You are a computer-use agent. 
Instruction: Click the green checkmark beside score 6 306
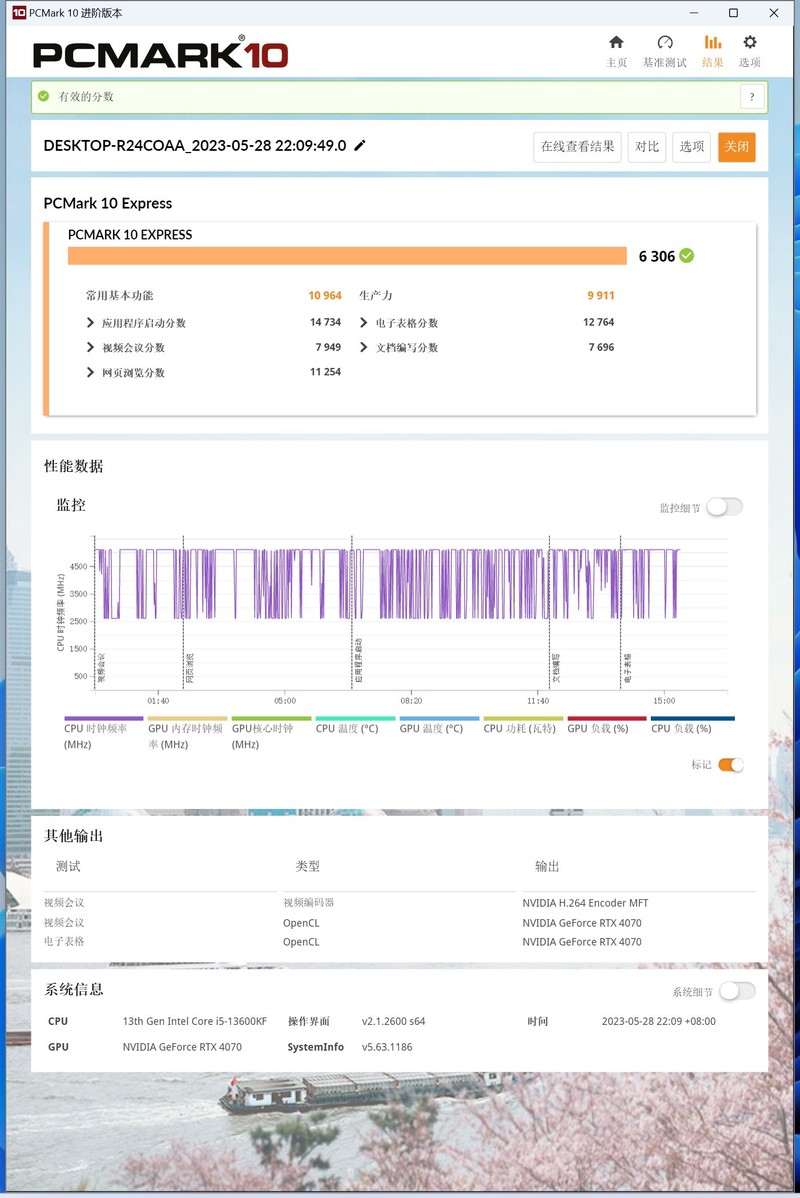(x=685, y=256)
